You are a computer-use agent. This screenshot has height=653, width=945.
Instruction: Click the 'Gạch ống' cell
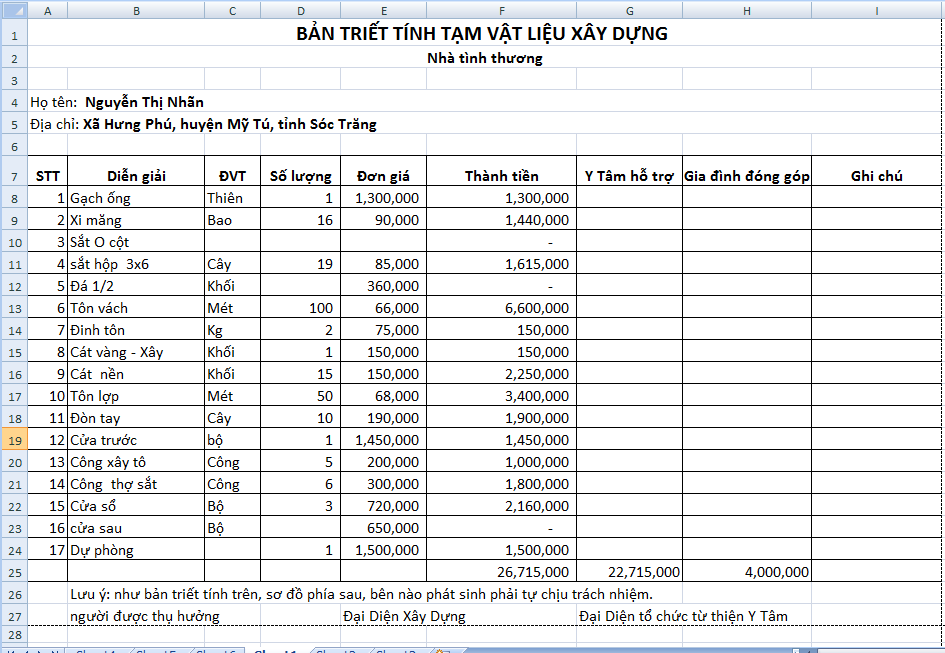tap(136, 198)
